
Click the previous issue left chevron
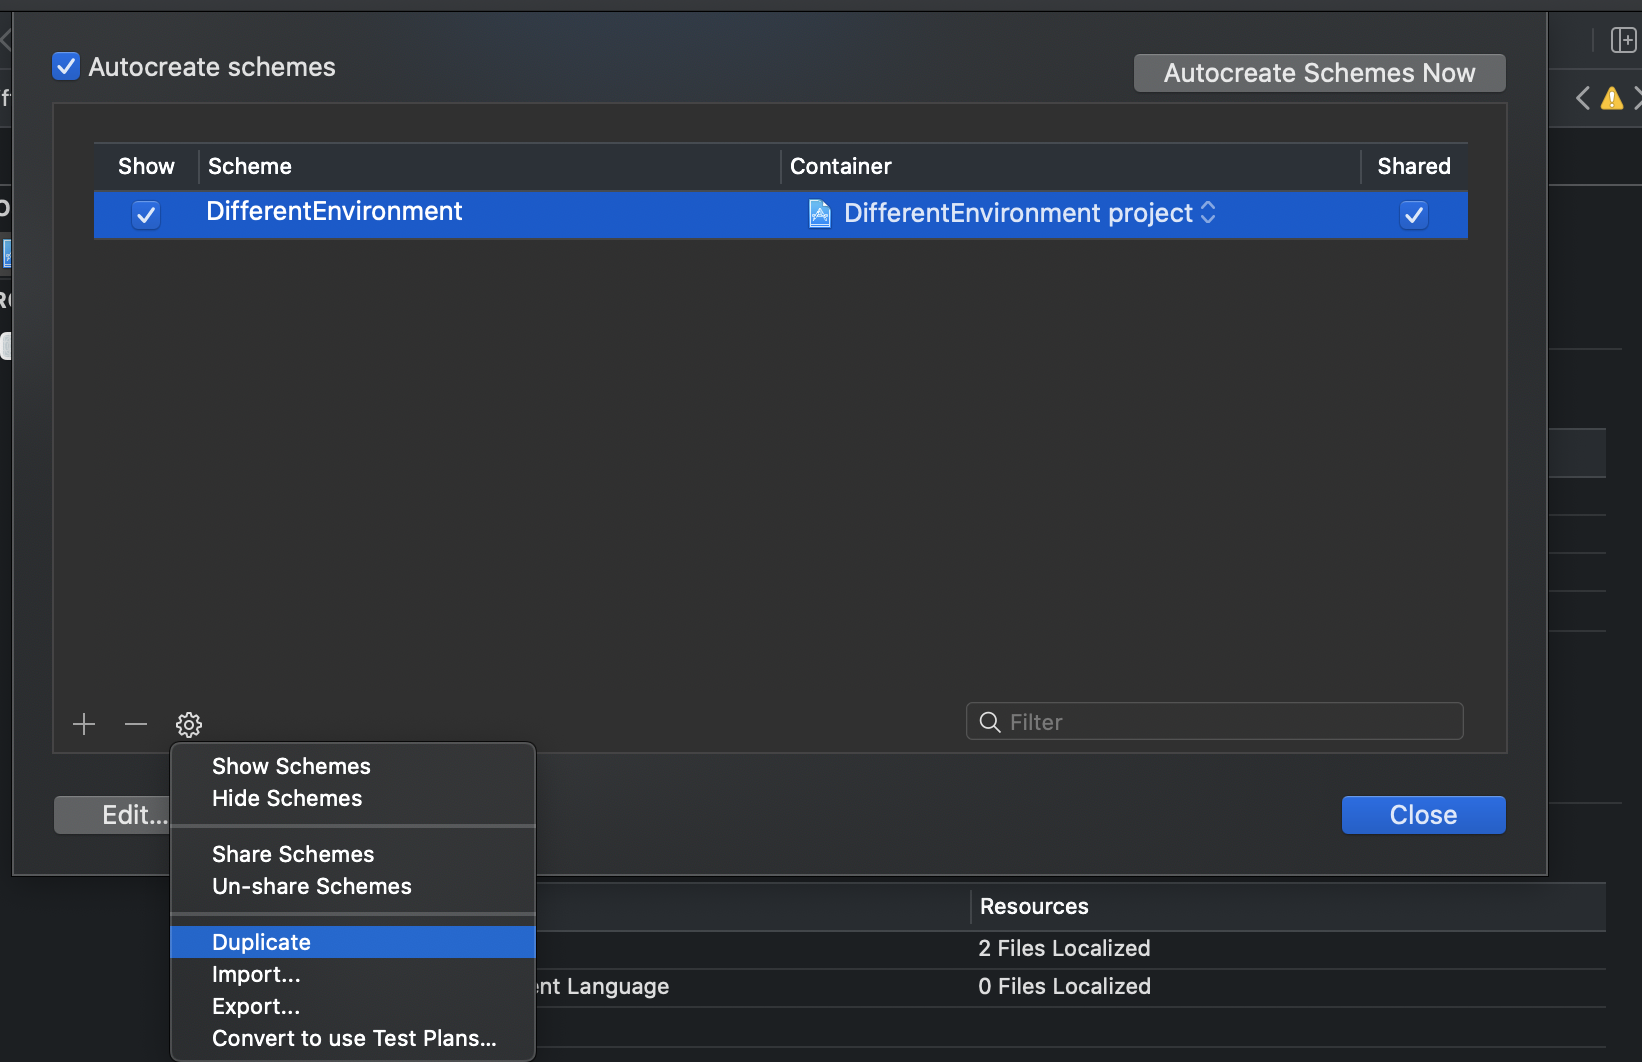click(1582, 98)
